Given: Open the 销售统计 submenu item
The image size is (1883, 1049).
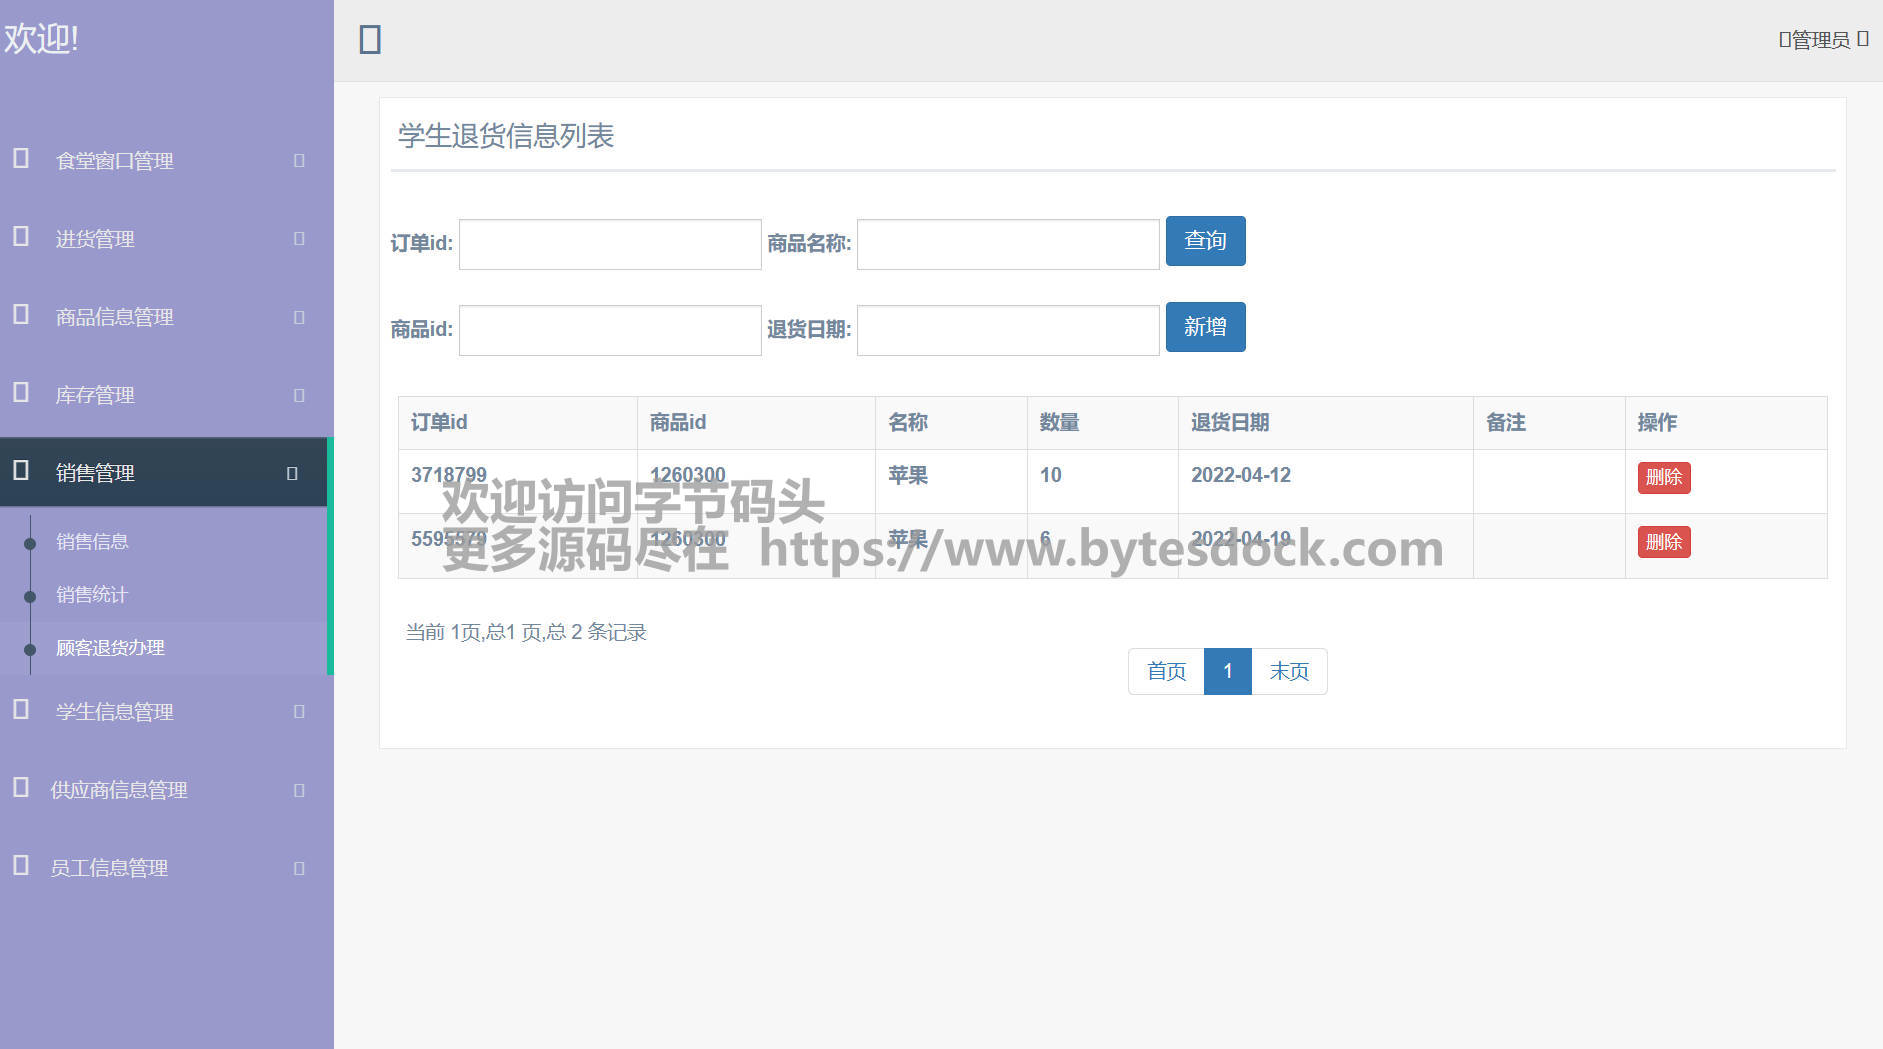Looking at the screenshot, I should point(92,595).
